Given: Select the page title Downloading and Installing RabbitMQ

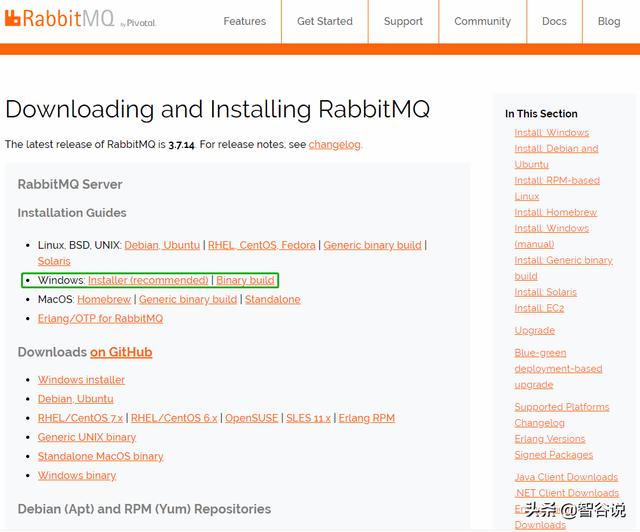Looking at the screenshot, I should [x=218, y=110].
